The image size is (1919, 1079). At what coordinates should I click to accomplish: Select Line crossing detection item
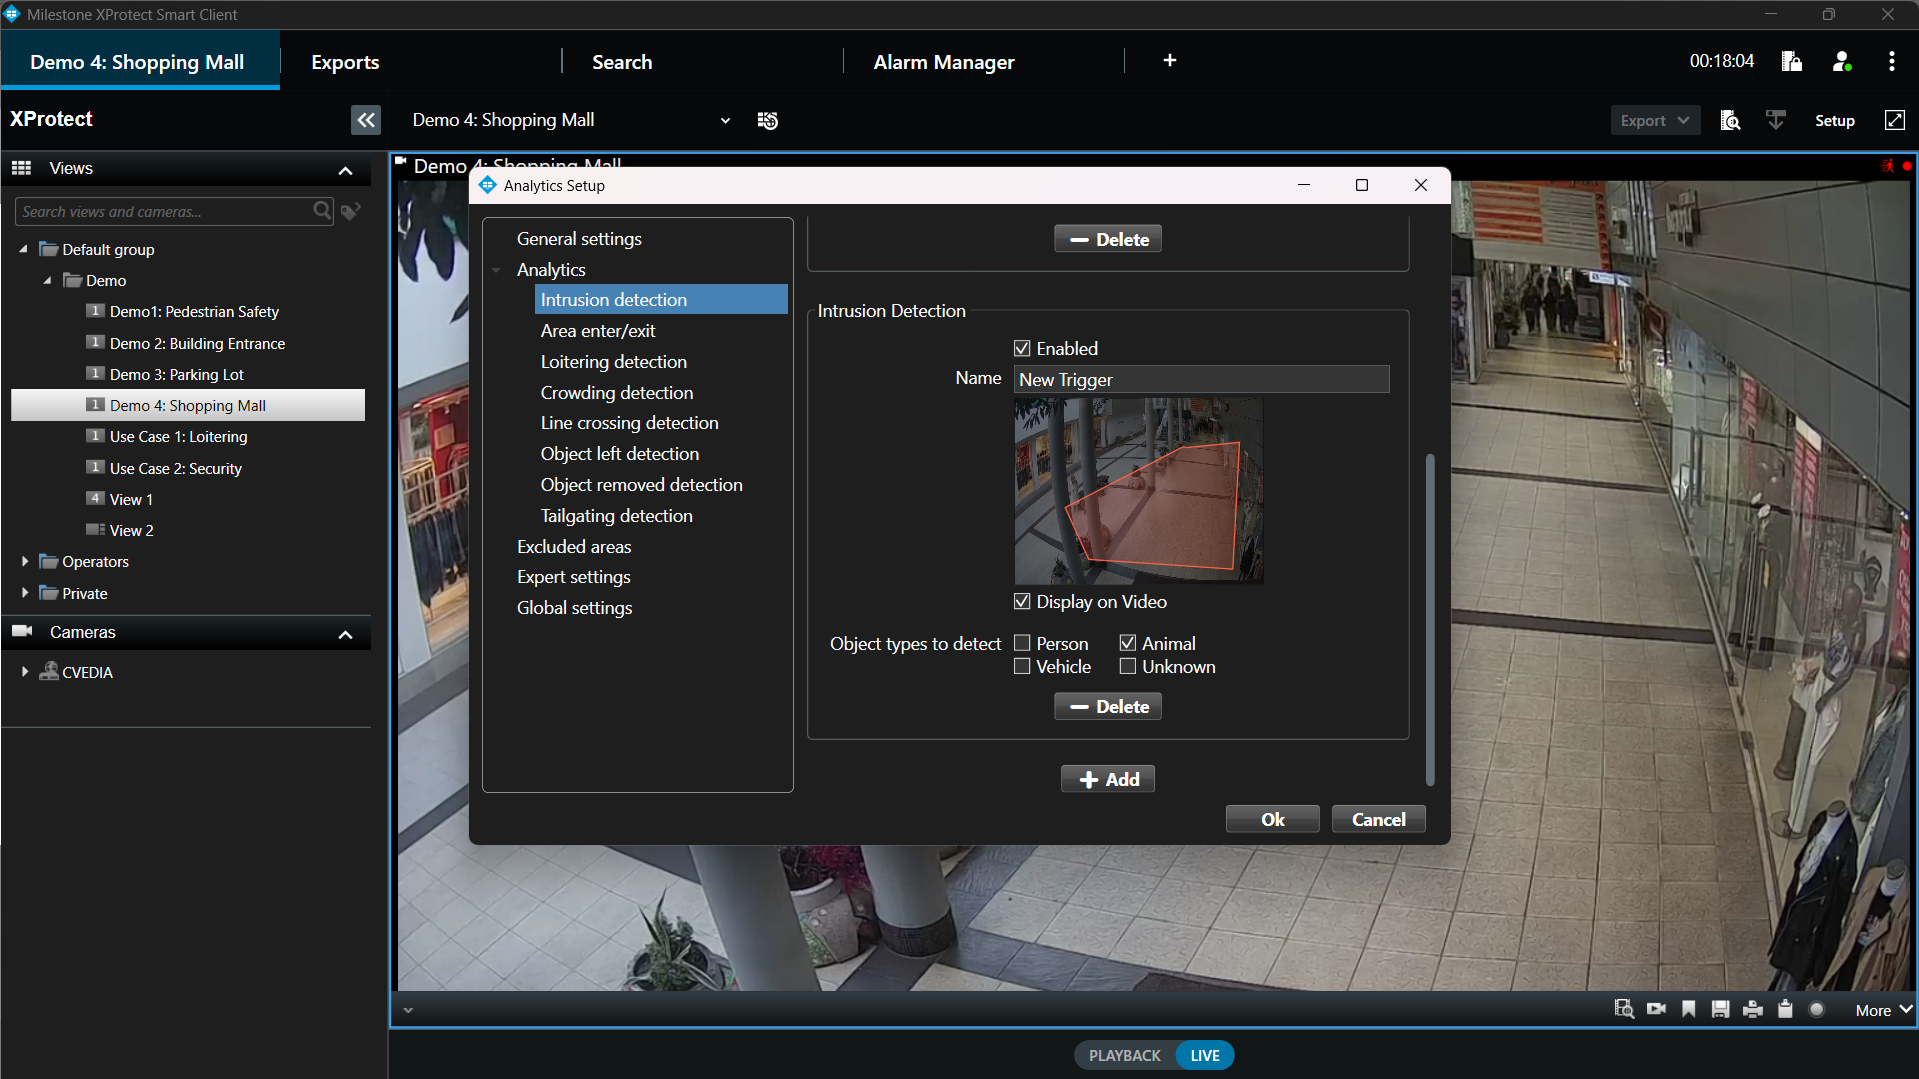pyautogui.click(x=630, y=423)
